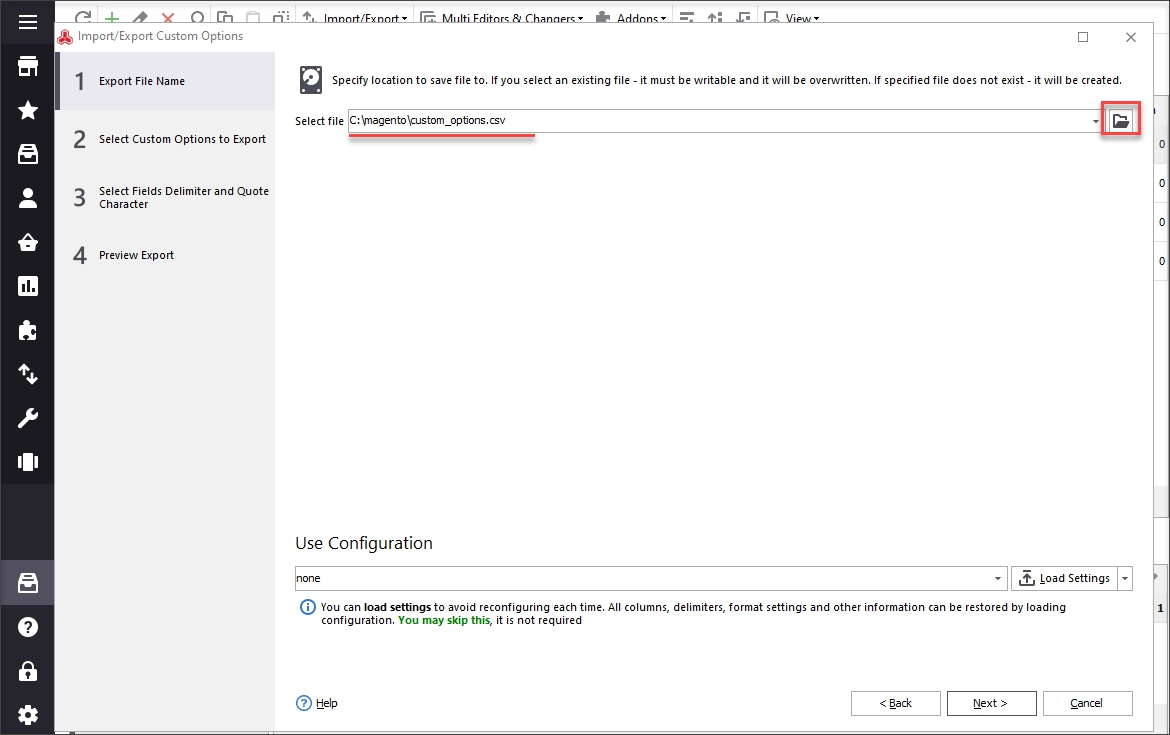Open the puzzle piece addons sidebar icon
Screen dimensions: 1170x735
(x=28, y=331)
